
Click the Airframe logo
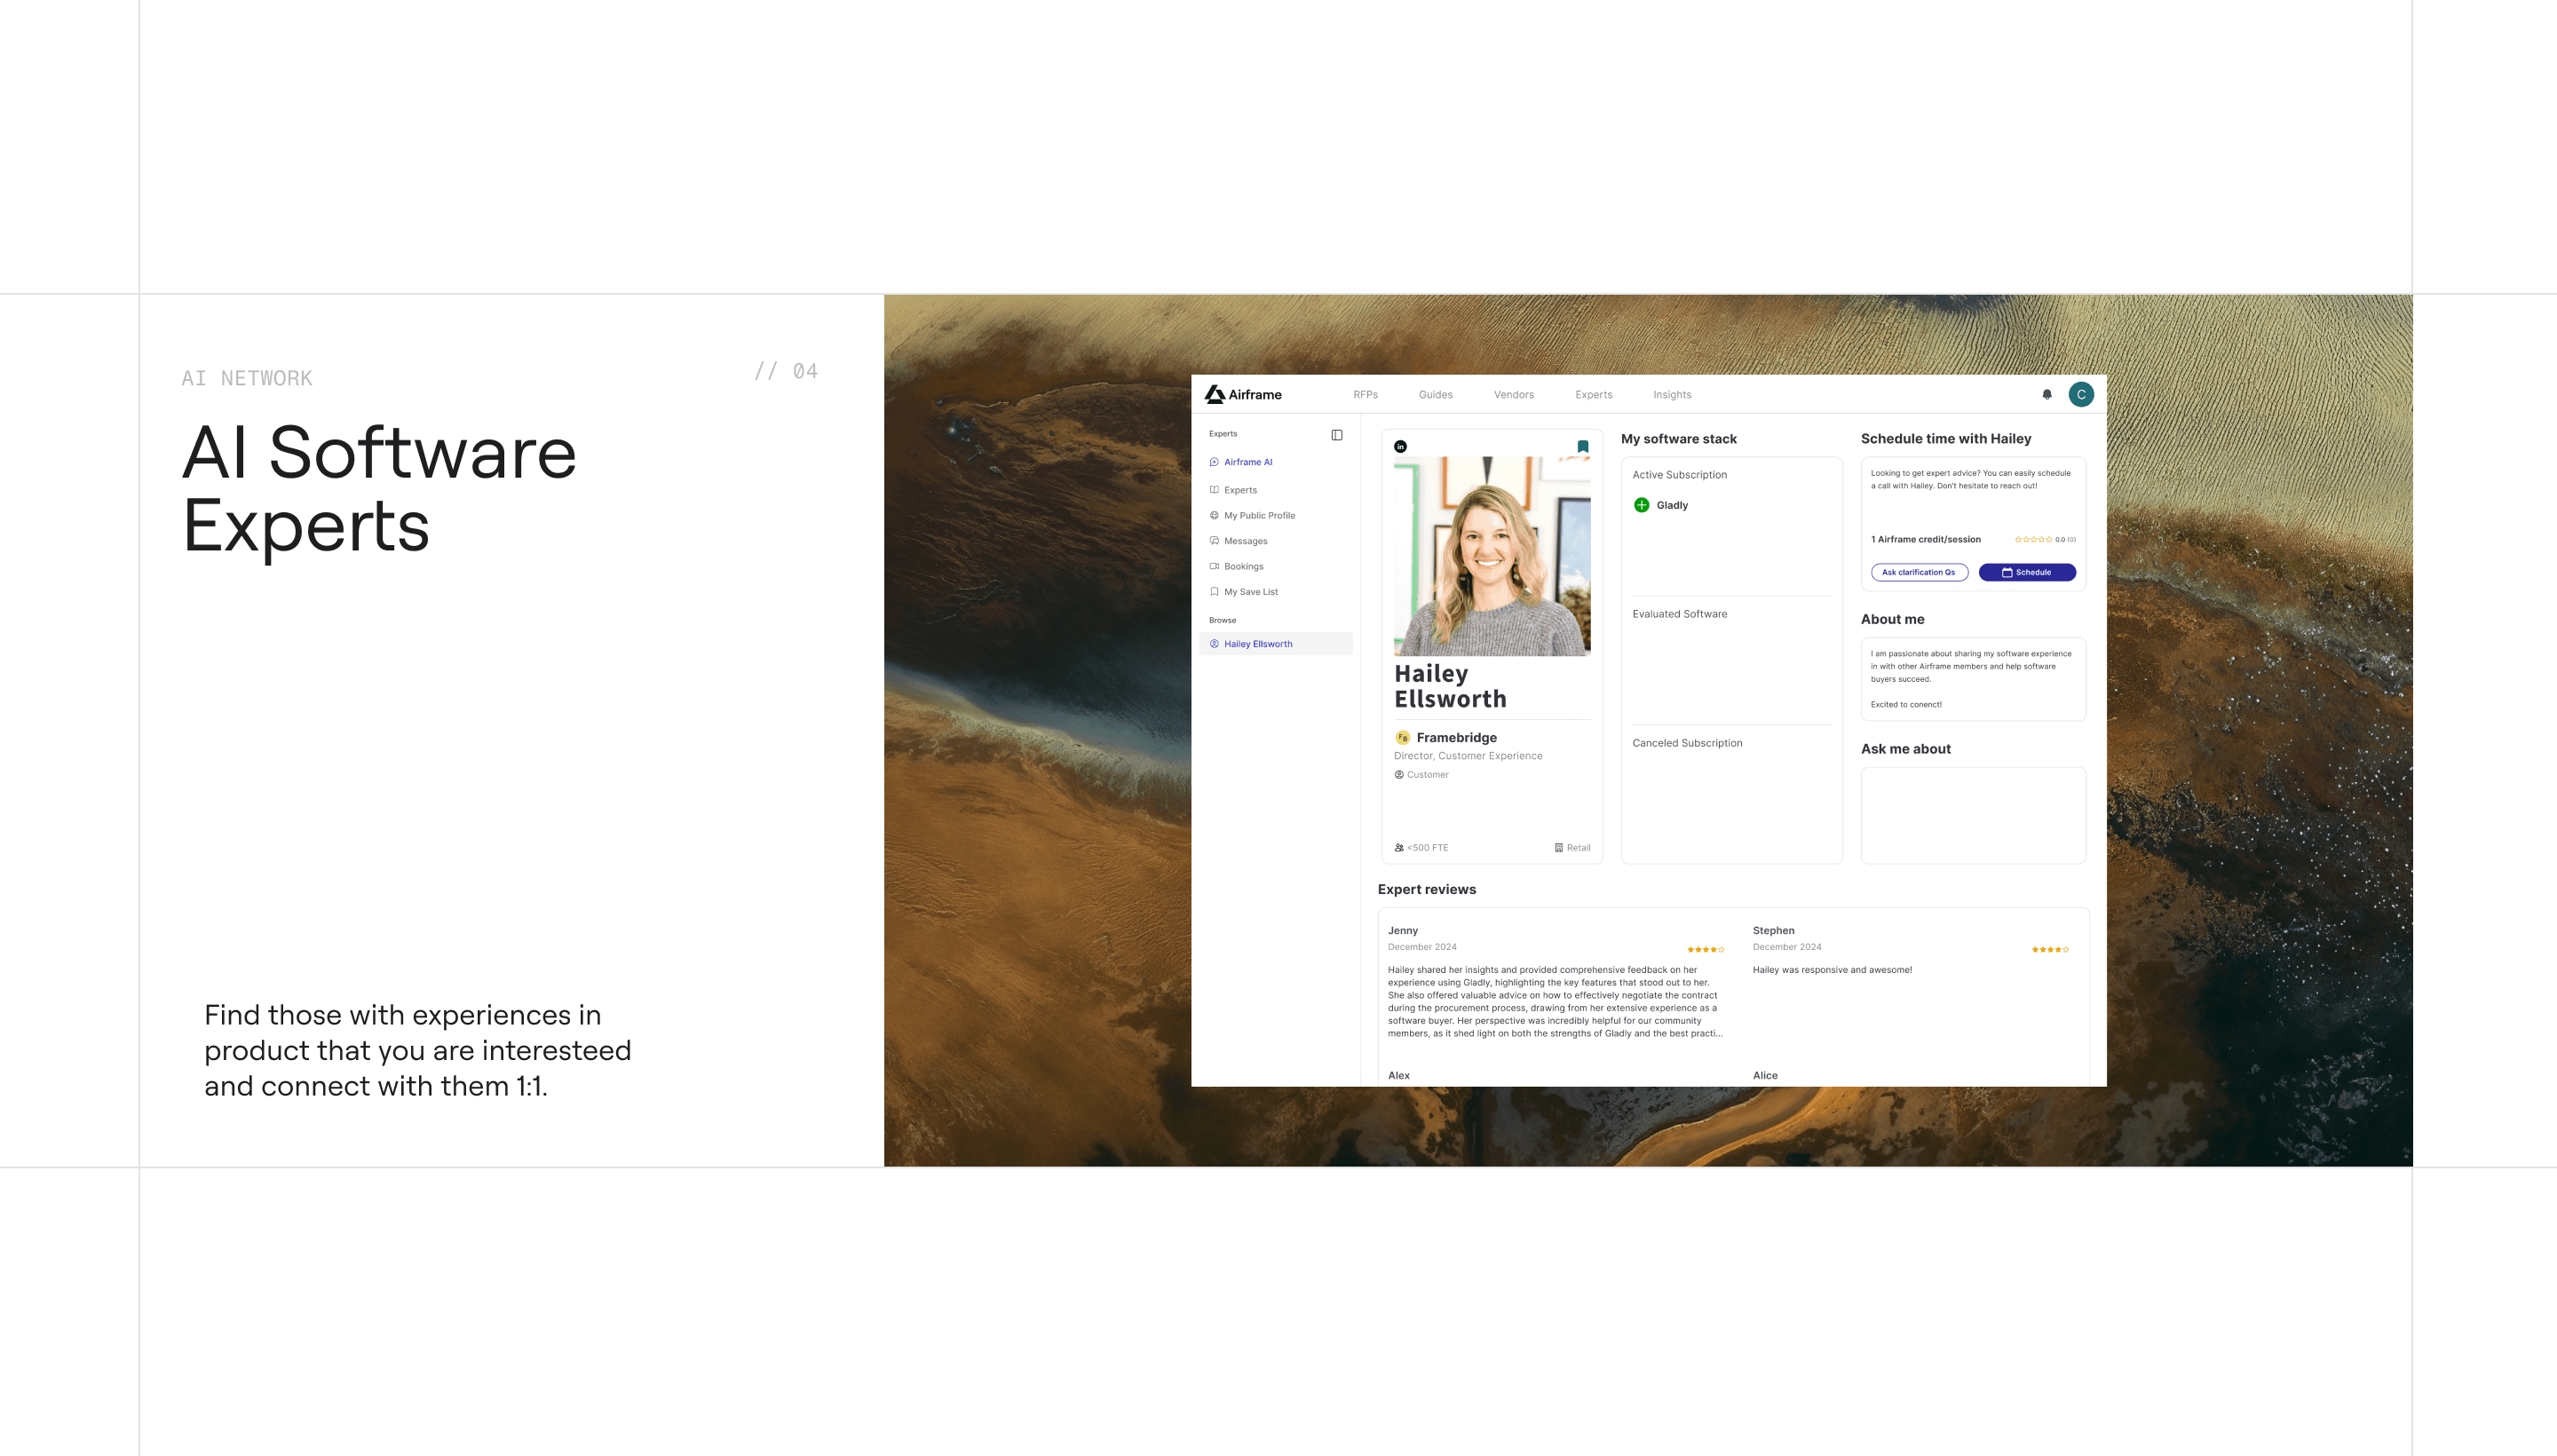tap(1243, 394)
